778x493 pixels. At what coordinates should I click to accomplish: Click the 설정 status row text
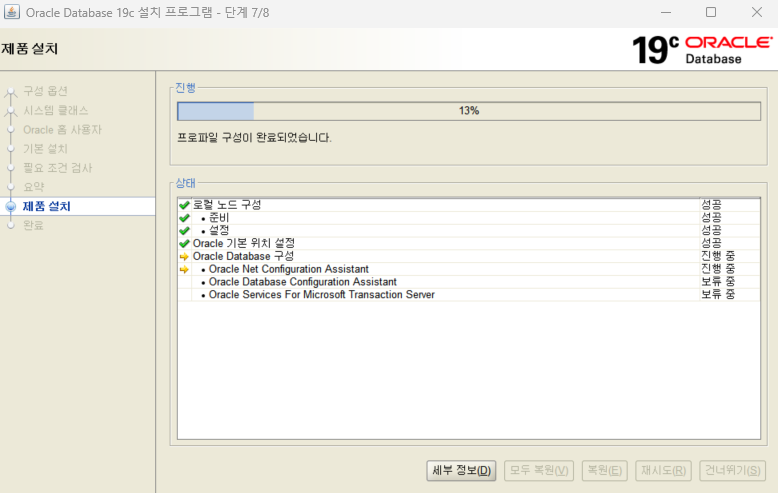tap(219, 231)
